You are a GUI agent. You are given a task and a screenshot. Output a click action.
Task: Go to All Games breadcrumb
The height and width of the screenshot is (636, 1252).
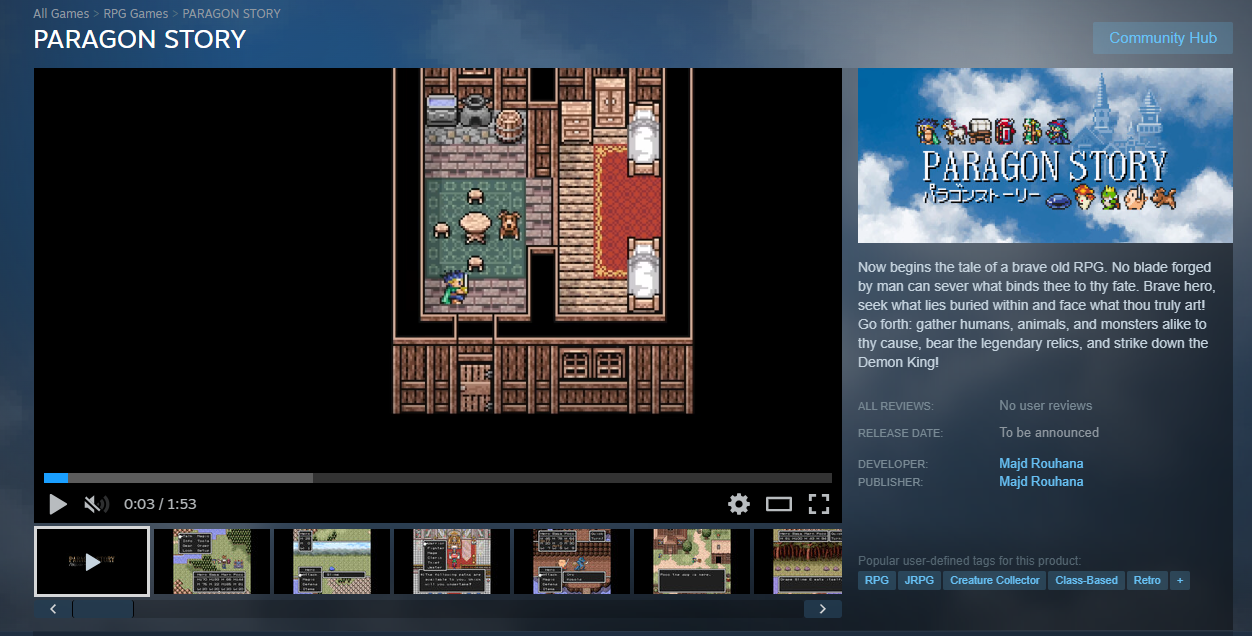(60, 14)
